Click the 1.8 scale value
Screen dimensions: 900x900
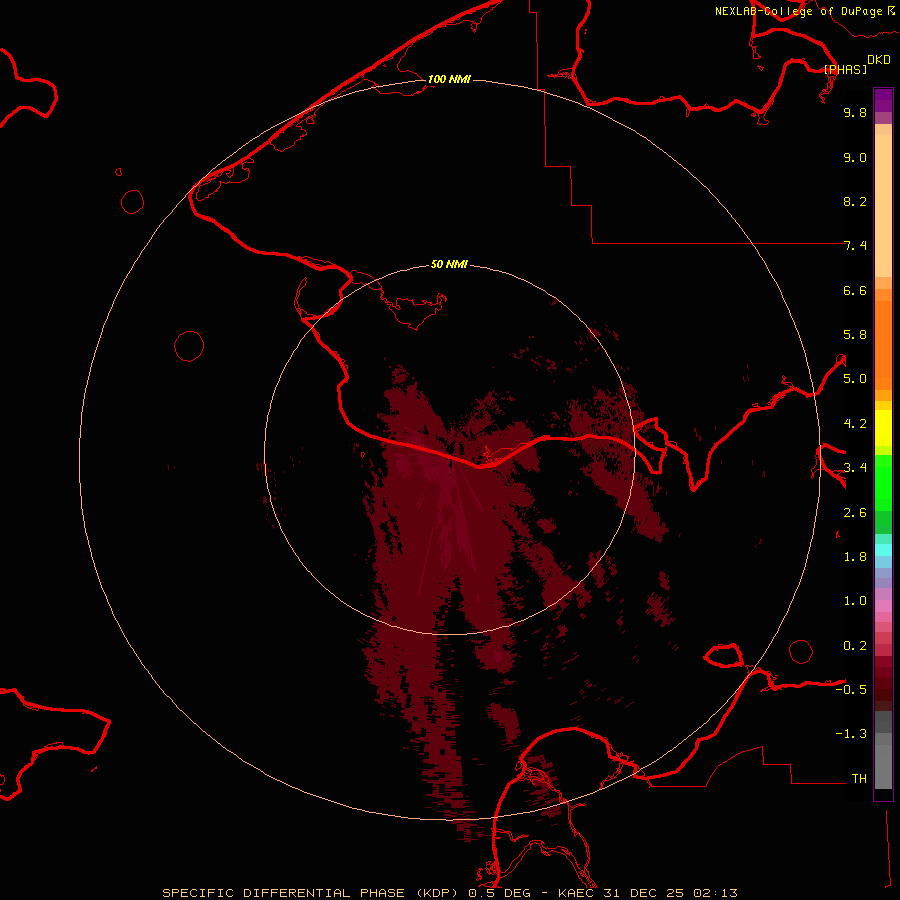[x=855, y=557]
